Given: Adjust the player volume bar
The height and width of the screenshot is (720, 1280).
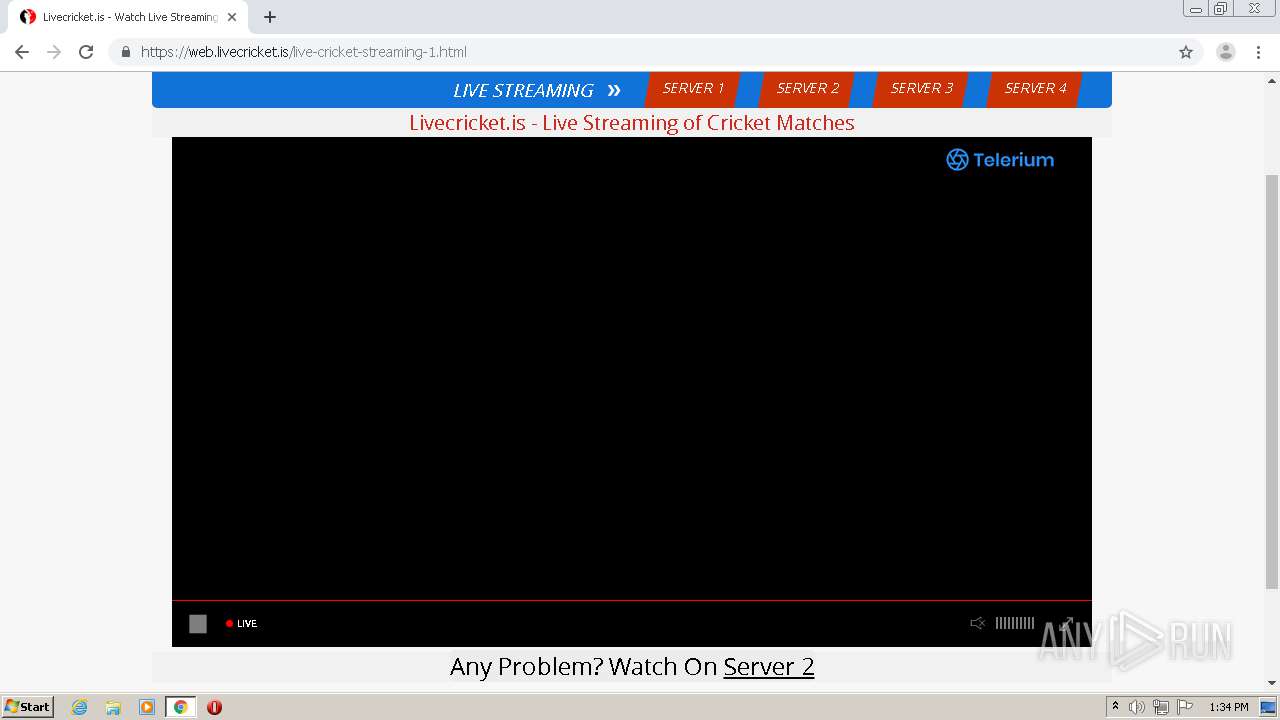Looking at the screenshot, I should (x=1014, y=623).
